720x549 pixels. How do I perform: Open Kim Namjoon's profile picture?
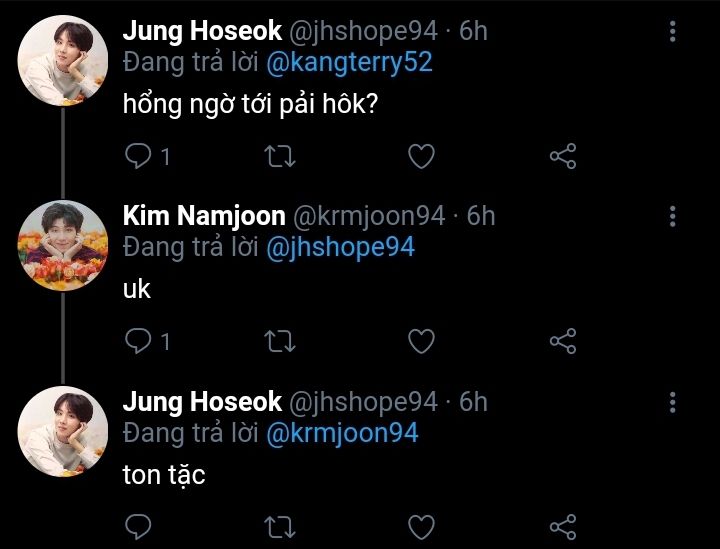click(65, 246)
